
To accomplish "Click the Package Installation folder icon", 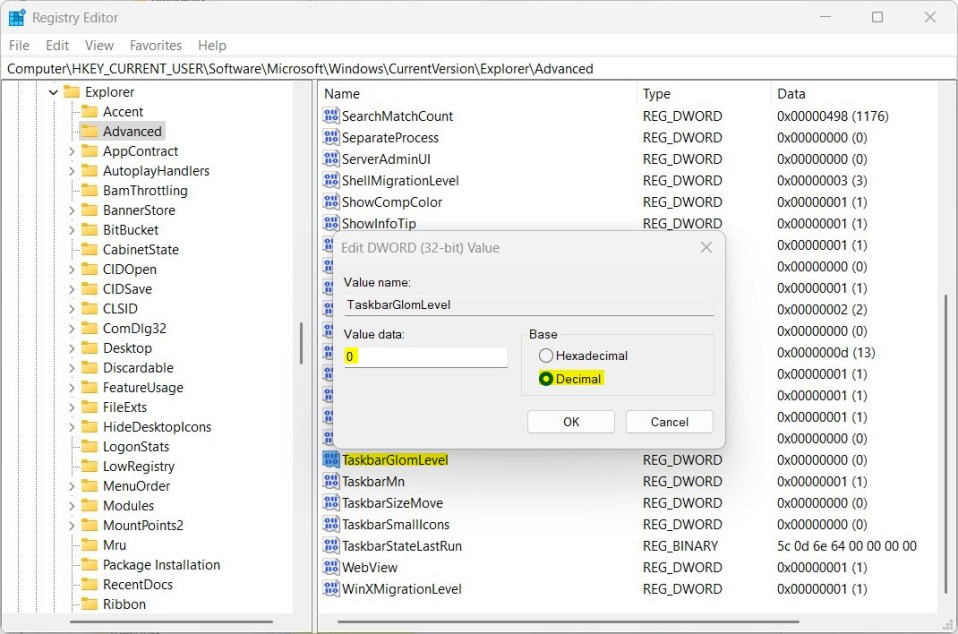I will (90, 564).
